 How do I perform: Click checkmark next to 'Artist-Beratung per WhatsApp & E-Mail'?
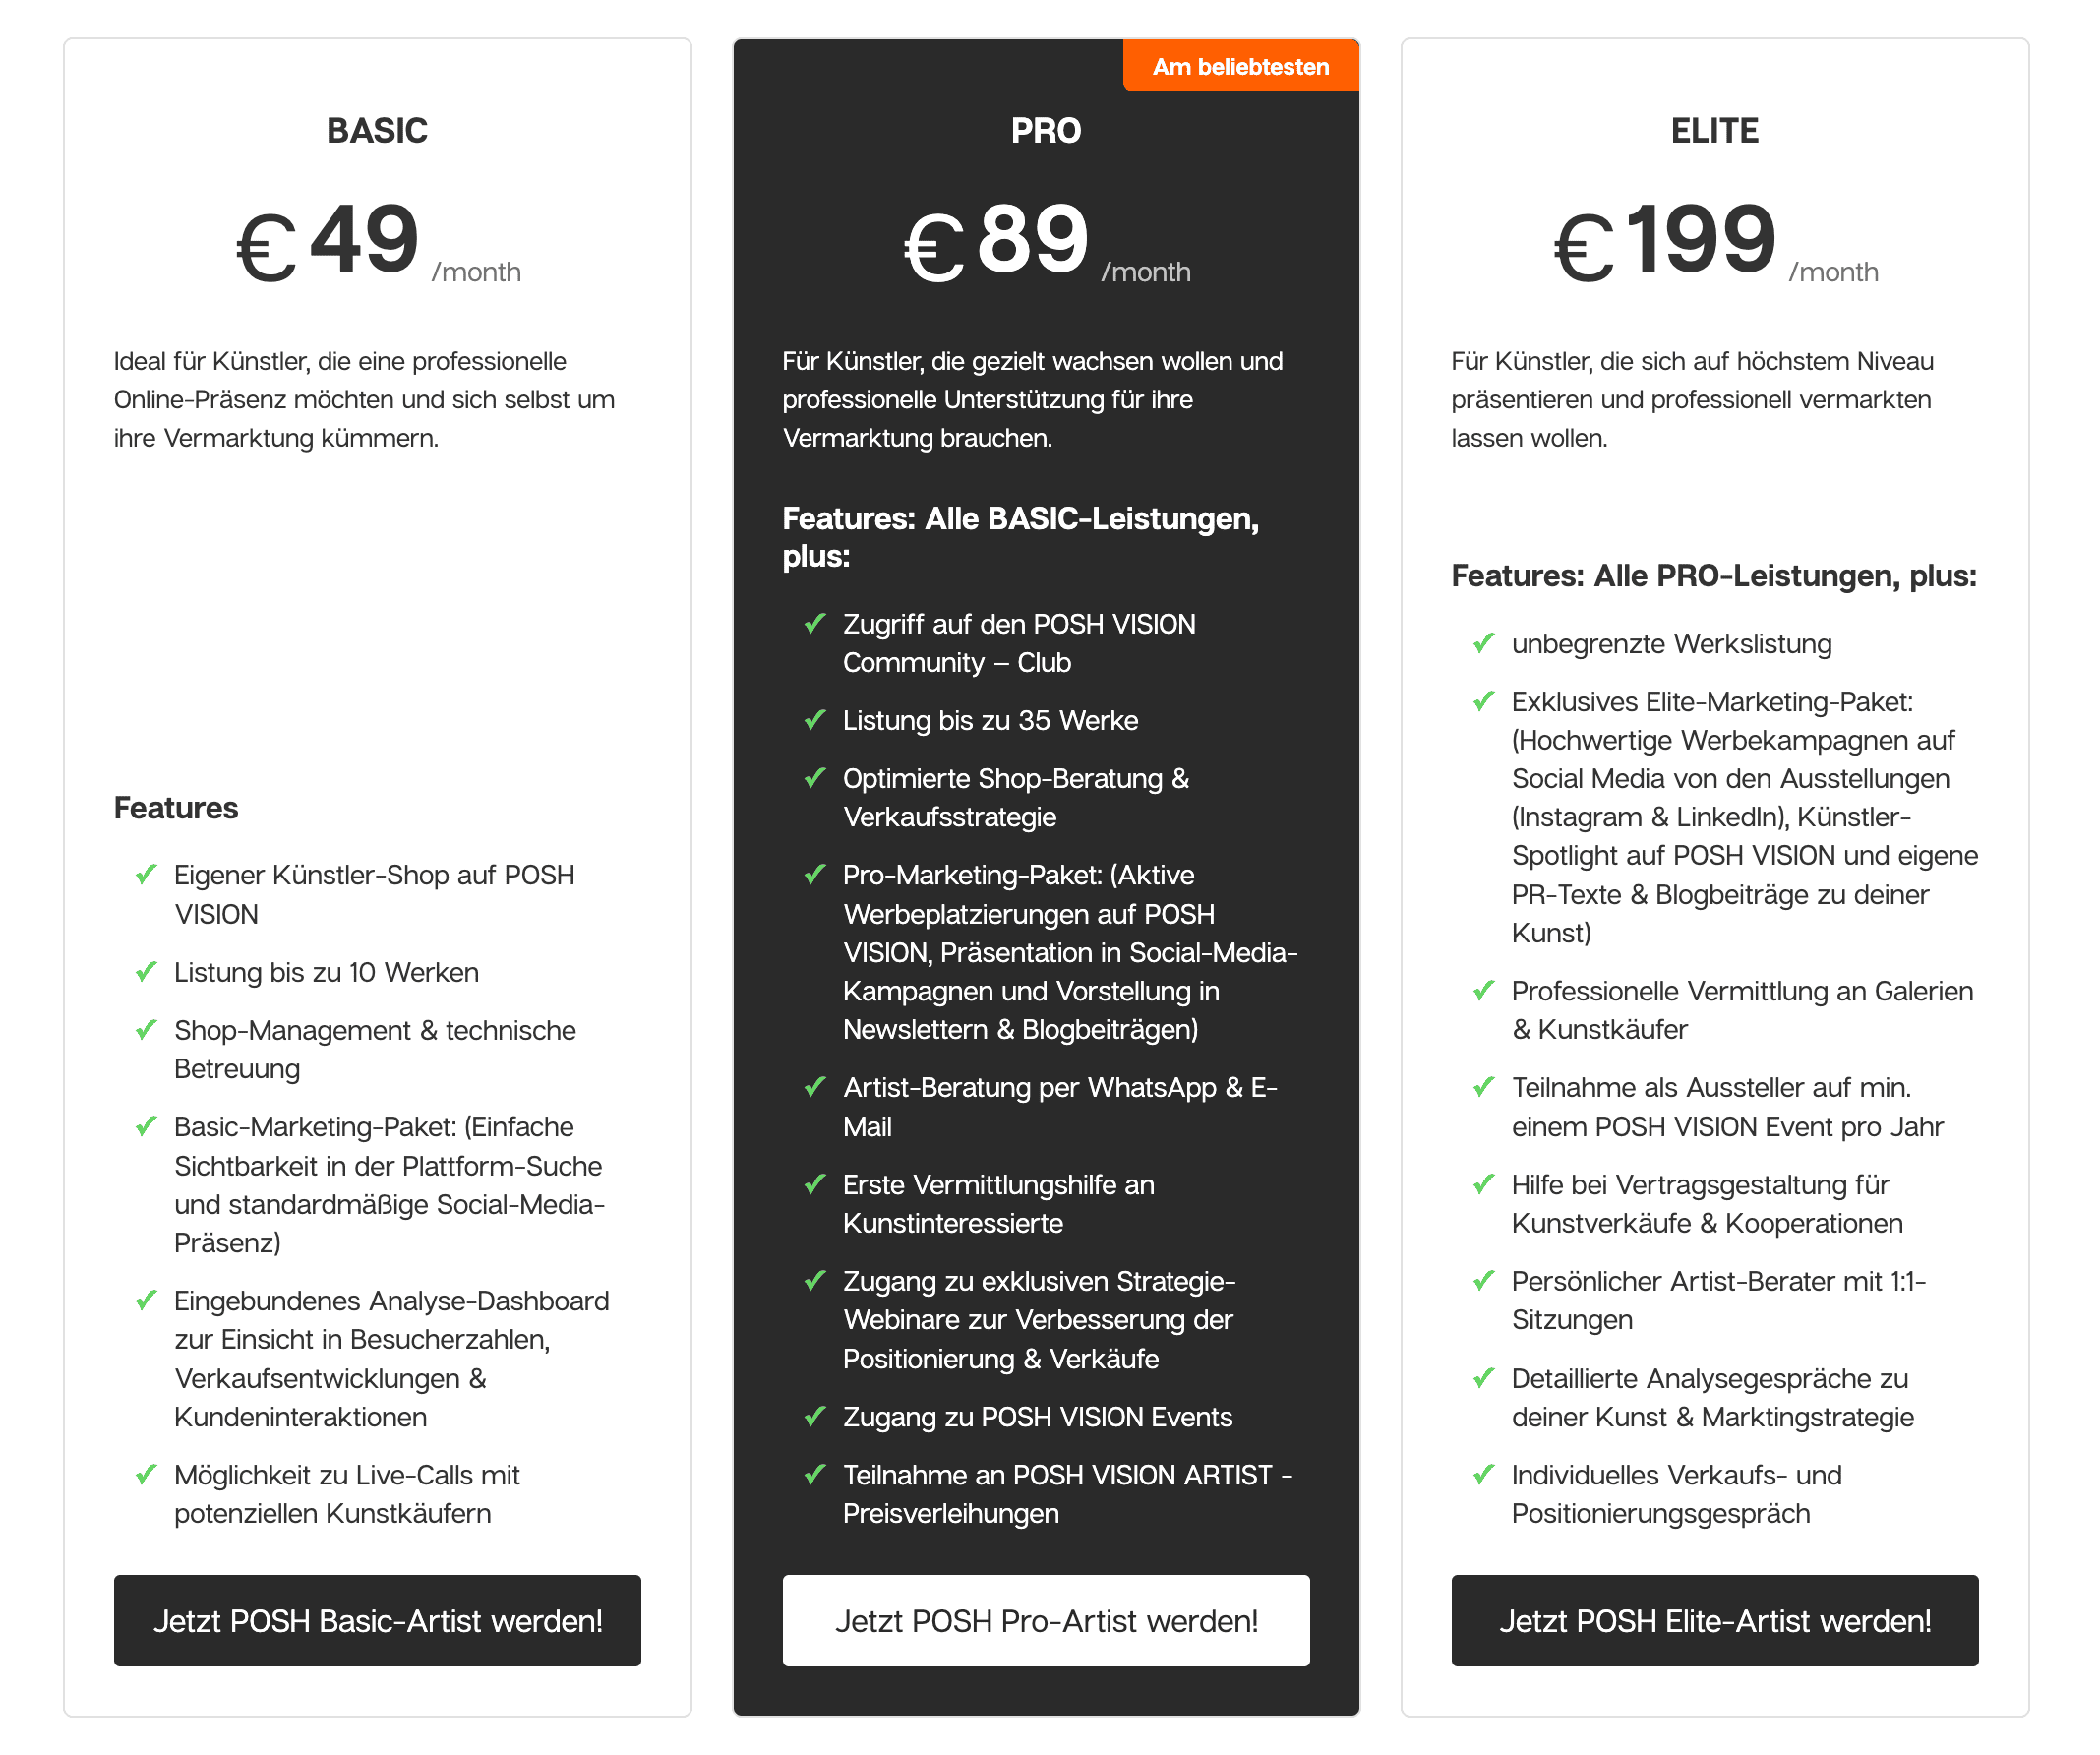[815, 1087]
